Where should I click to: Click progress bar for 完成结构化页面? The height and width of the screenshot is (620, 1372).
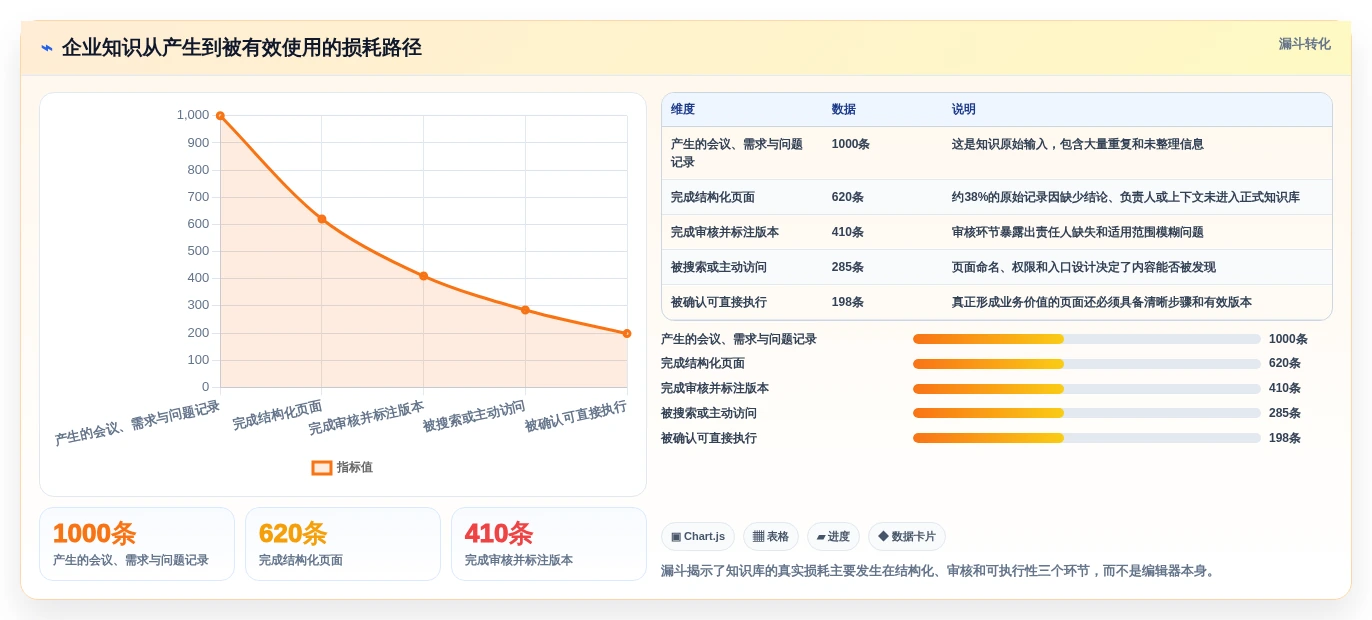coord(1087,364)
